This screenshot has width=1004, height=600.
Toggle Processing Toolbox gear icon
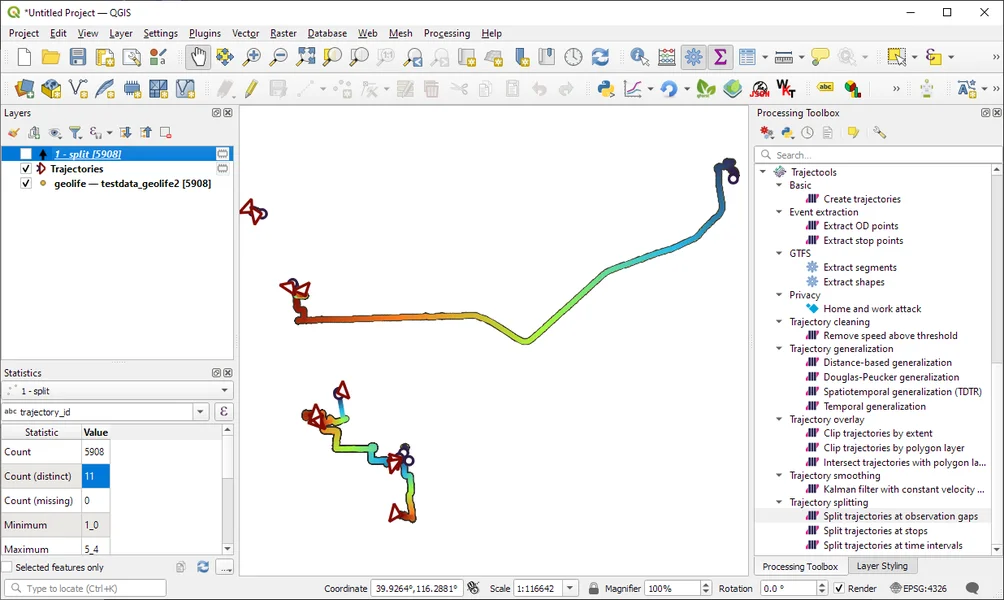pos(693,57)
